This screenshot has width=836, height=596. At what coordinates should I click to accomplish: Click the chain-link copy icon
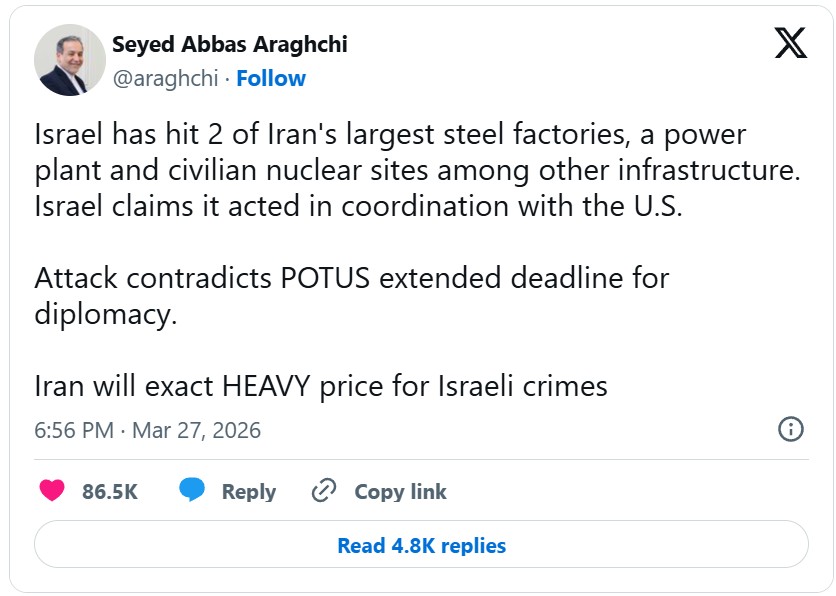(x=324, y=491)
